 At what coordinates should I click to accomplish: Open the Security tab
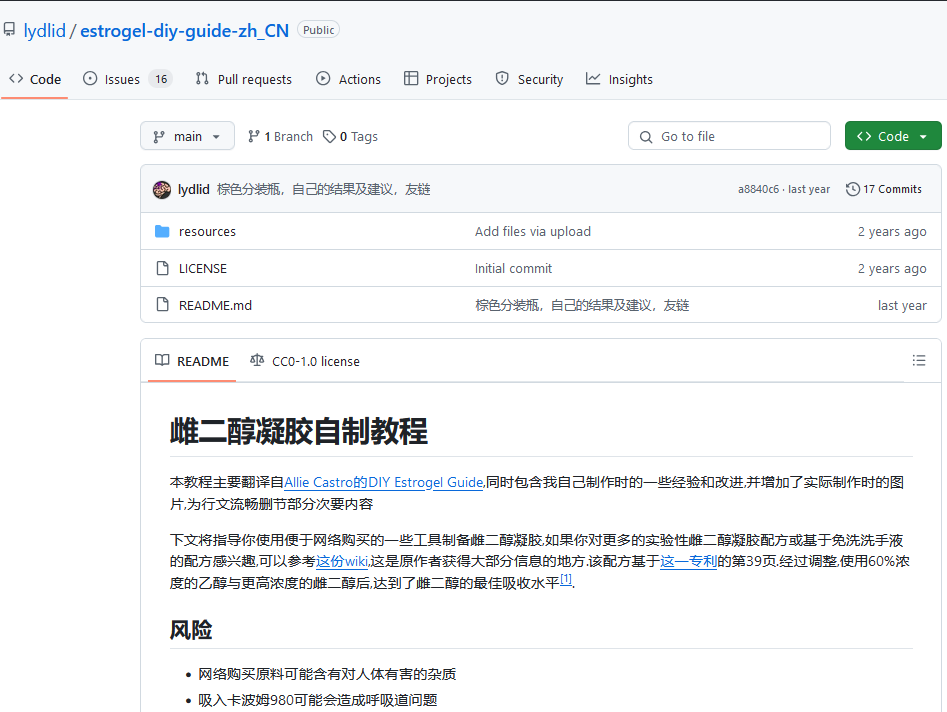pos(529,79)
